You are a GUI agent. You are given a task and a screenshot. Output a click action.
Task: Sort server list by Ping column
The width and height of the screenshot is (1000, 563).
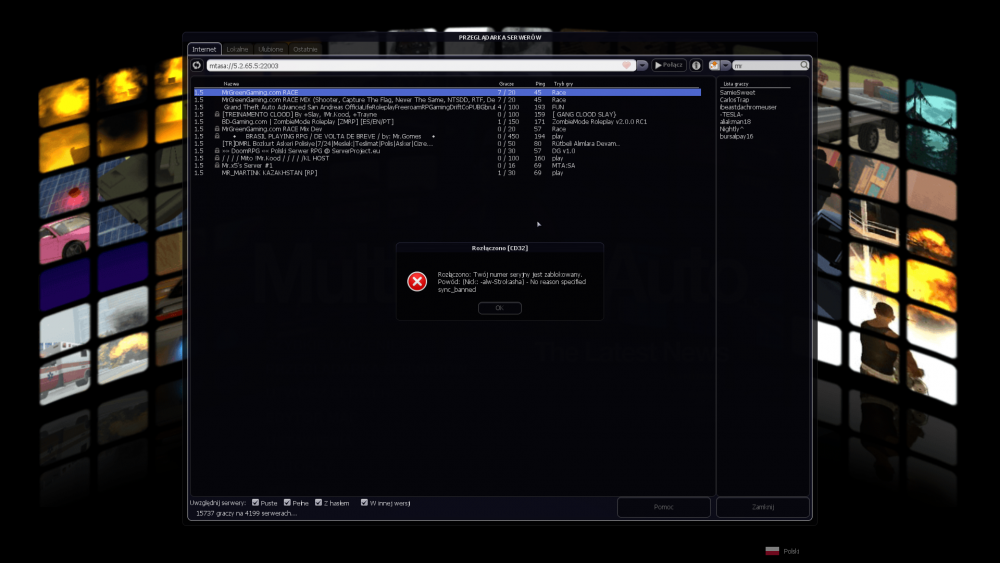coord(540,83)
